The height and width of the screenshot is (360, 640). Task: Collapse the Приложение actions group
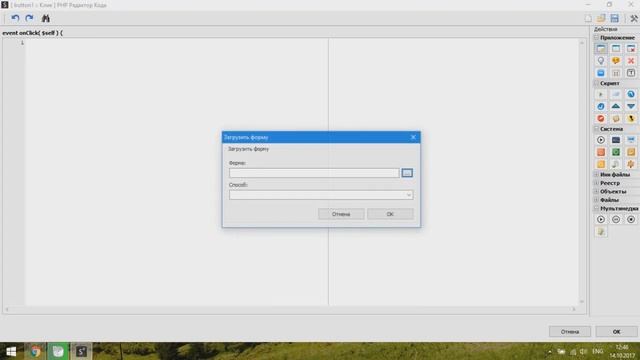[596, 38]
